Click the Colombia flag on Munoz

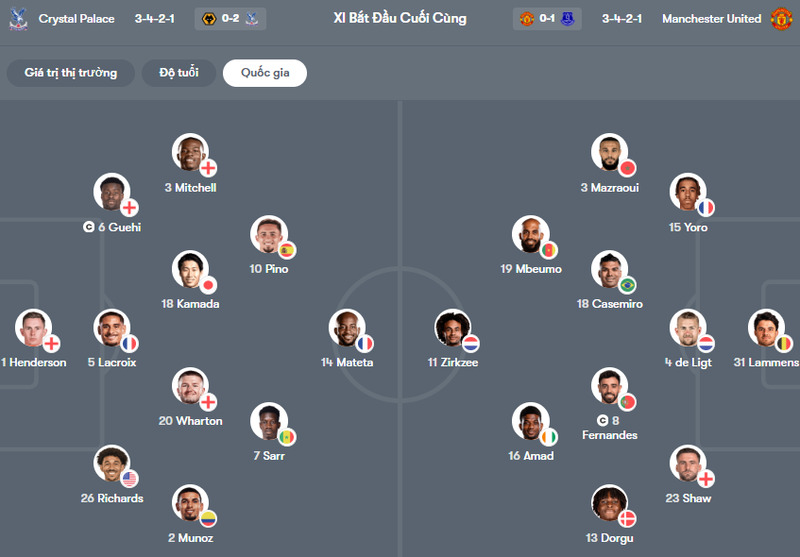click(208, 518)
